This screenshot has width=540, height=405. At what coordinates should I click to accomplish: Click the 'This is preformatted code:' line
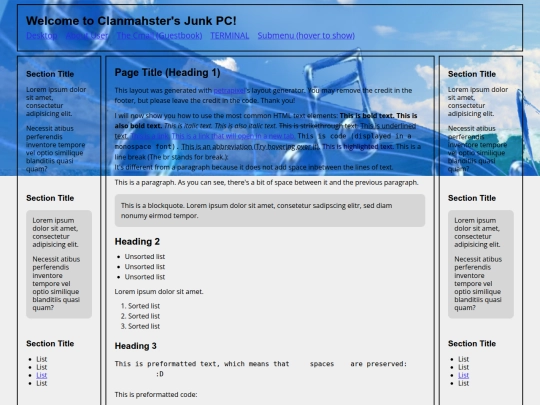156,395
